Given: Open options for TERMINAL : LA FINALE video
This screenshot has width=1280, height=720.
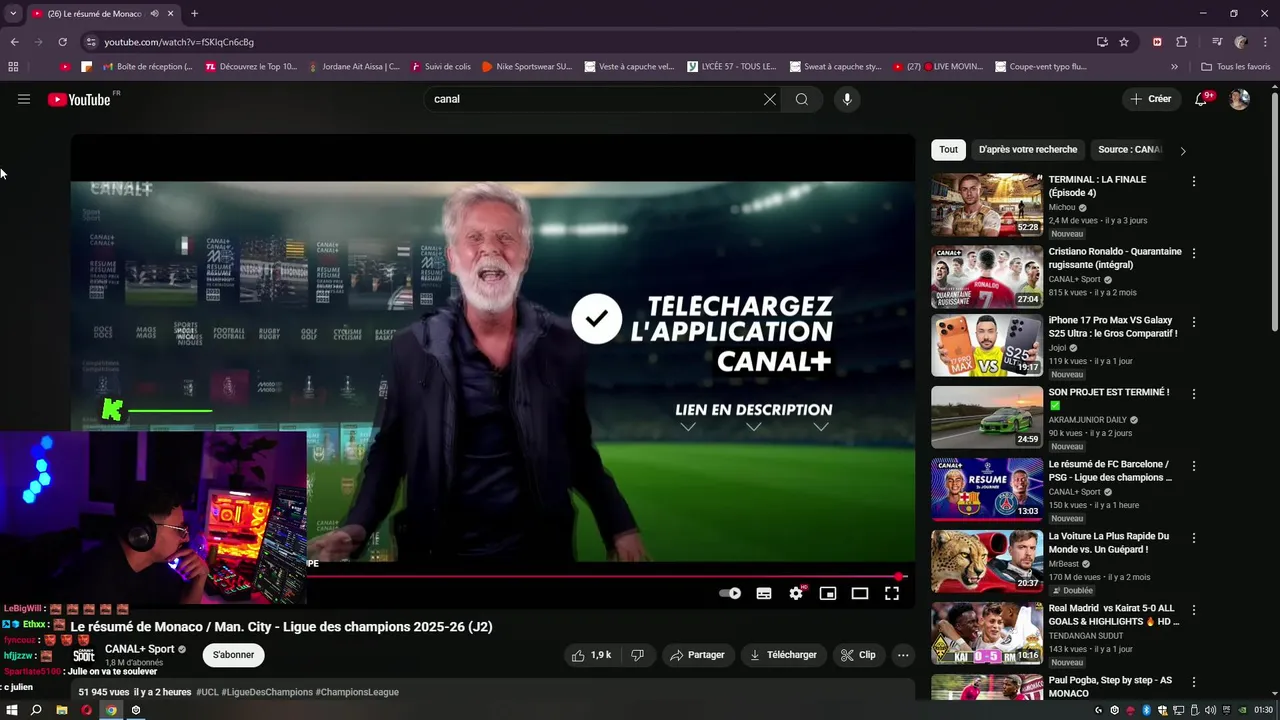Looking at the screenshot, I should 1193,181.
